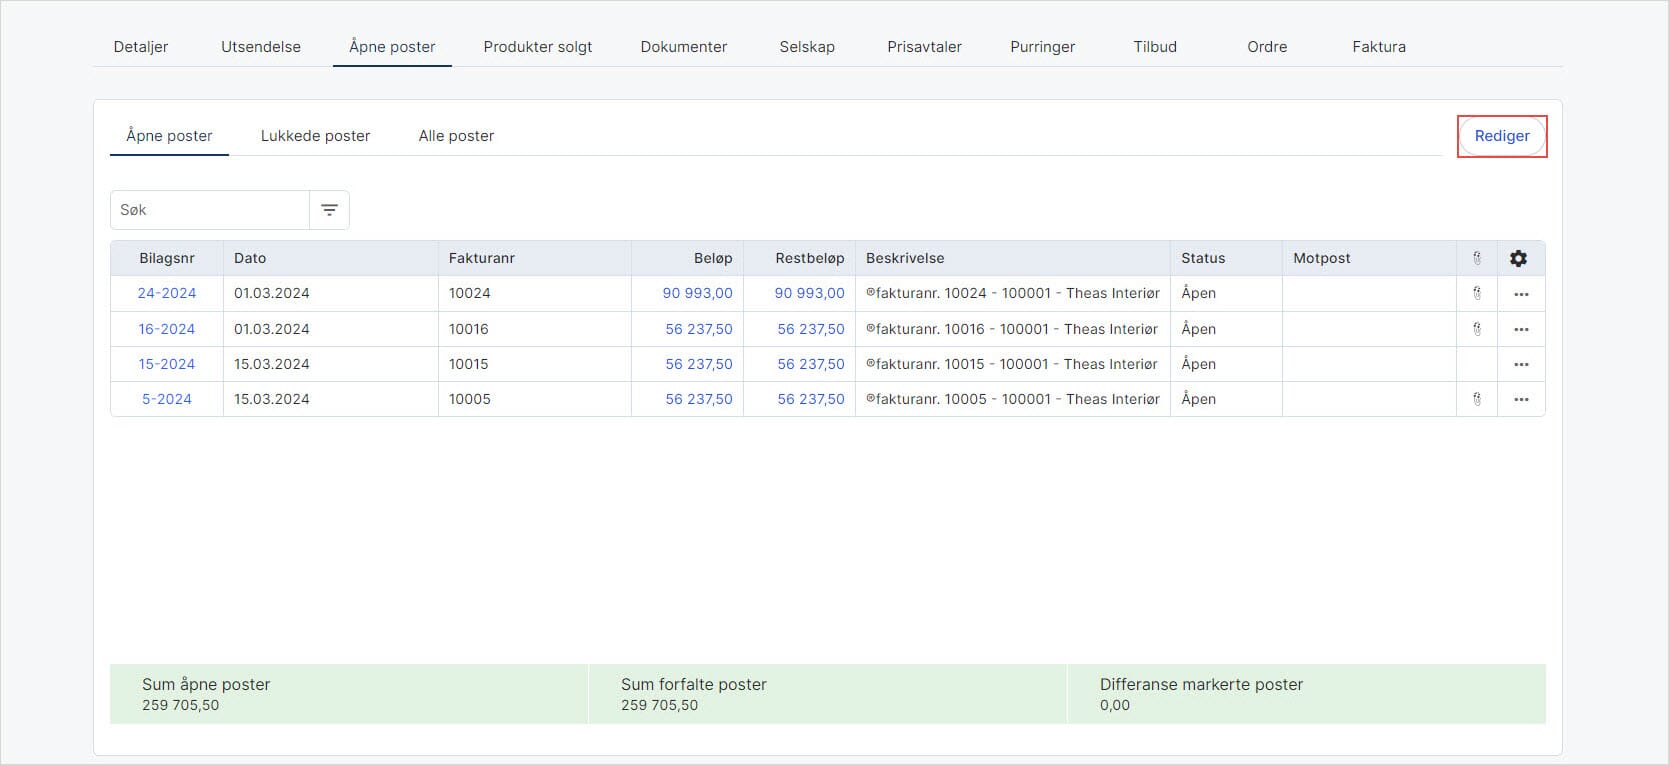Click amount 90 993,00 in Beløp column
The width and height of the screenshot is (1669, 765).
pyautogui.click(x=697, y=294)
